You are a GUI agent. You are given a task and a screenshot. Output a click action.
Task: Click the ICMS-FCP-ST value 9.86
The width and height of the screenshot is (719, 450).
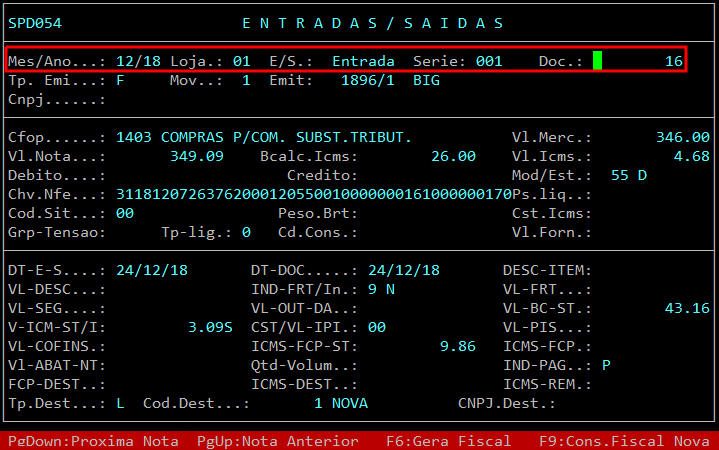[458, 346]
